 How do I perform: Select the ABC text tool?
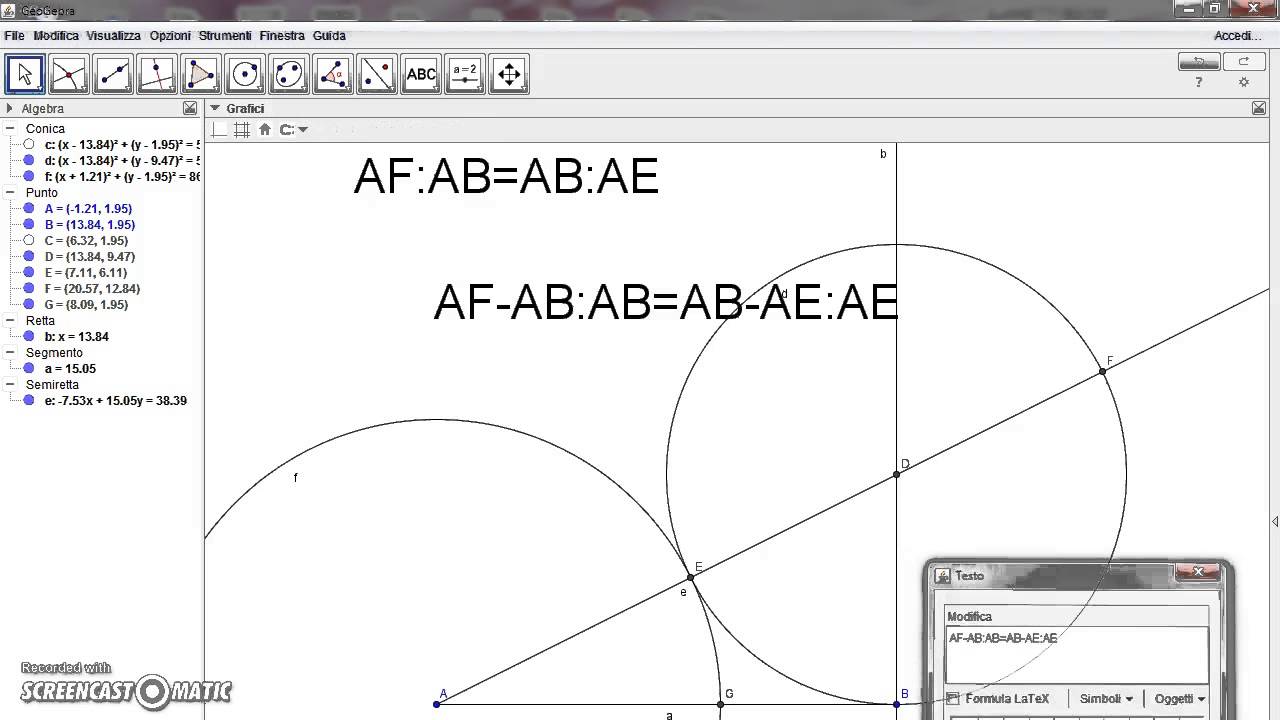[x=421, y=74]
